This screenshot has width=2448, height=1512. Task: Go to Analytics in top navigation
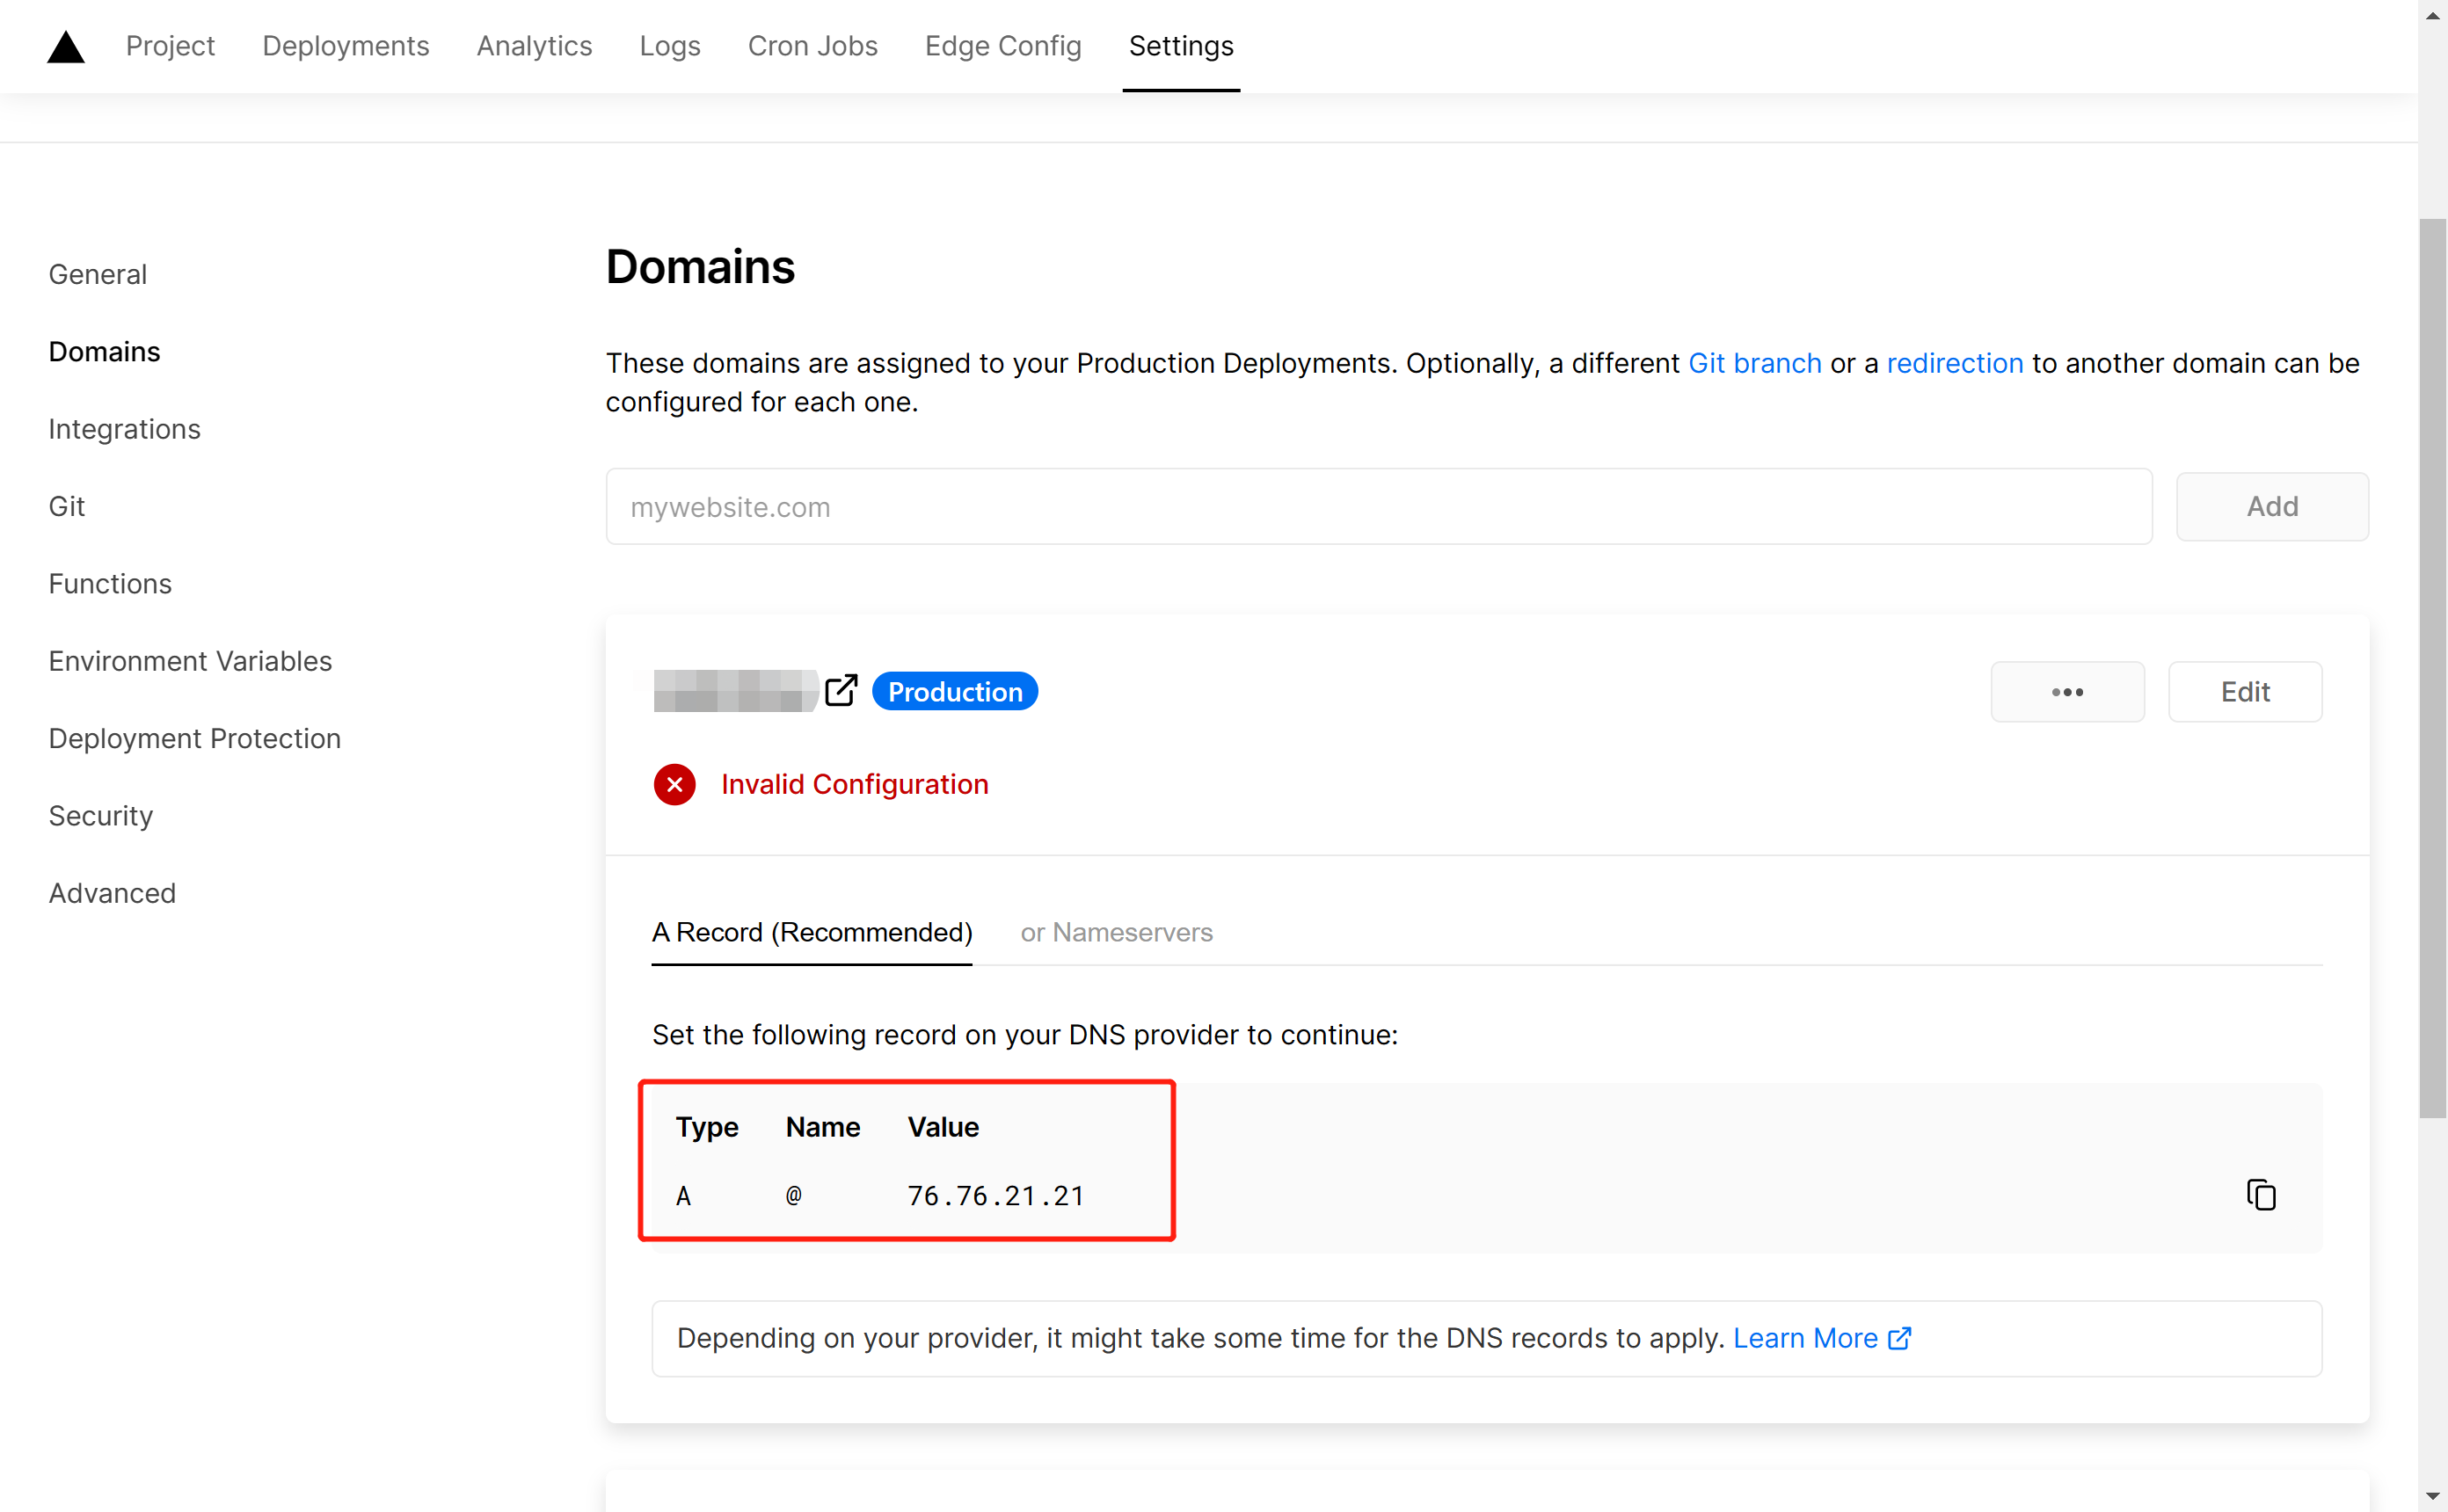[534, 46]
